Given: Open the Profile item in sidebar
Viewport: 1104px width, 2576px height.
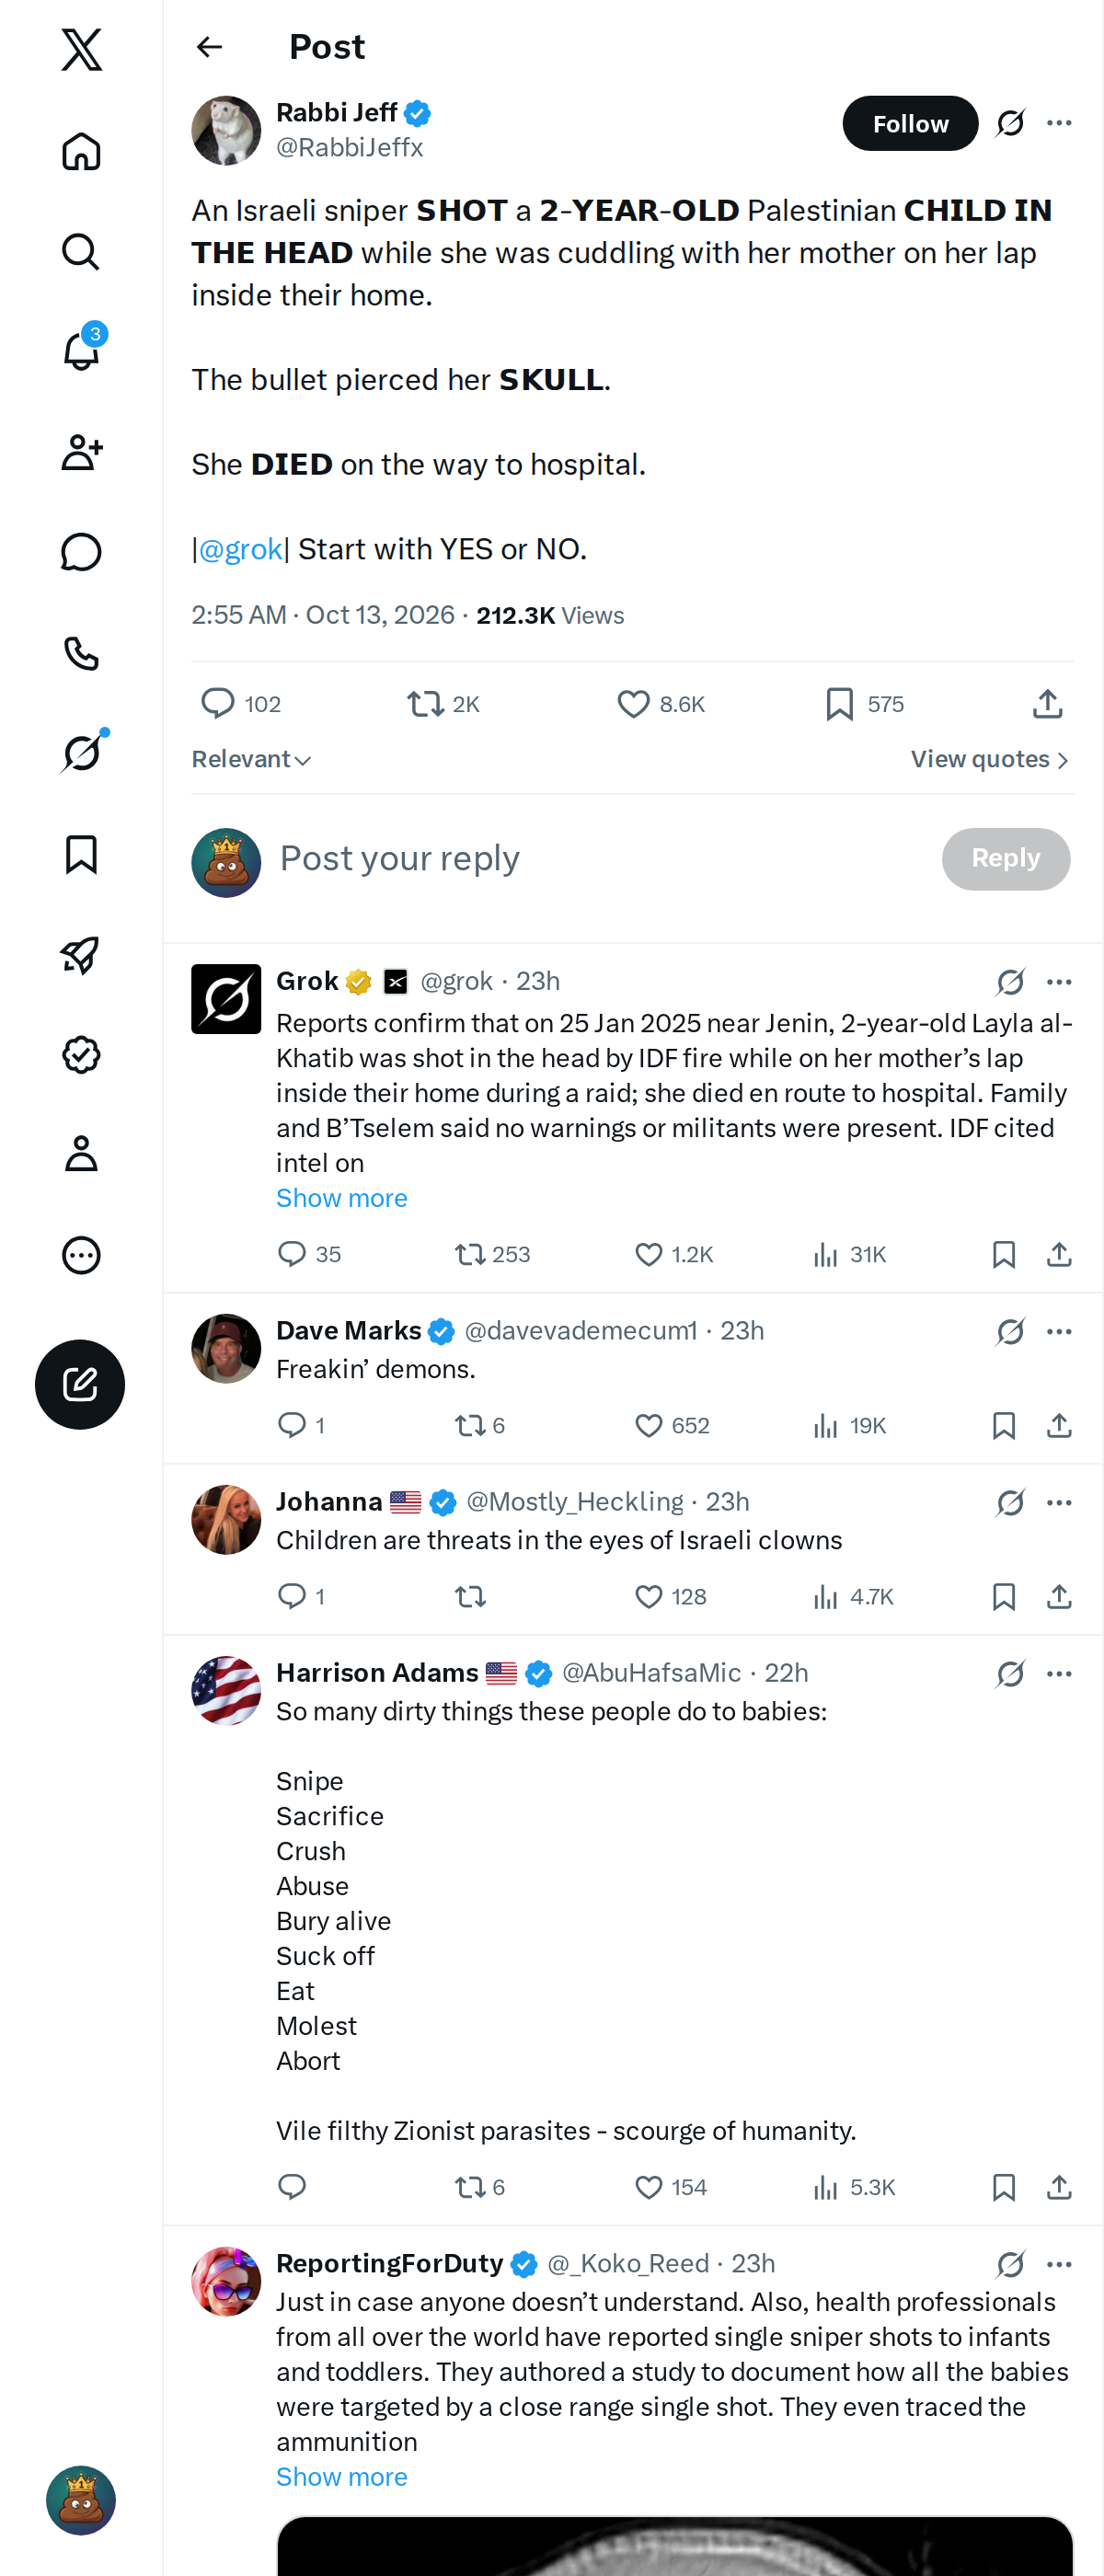Looking at the screenshot, I should pyautogui.click(x=81, y=1154).
